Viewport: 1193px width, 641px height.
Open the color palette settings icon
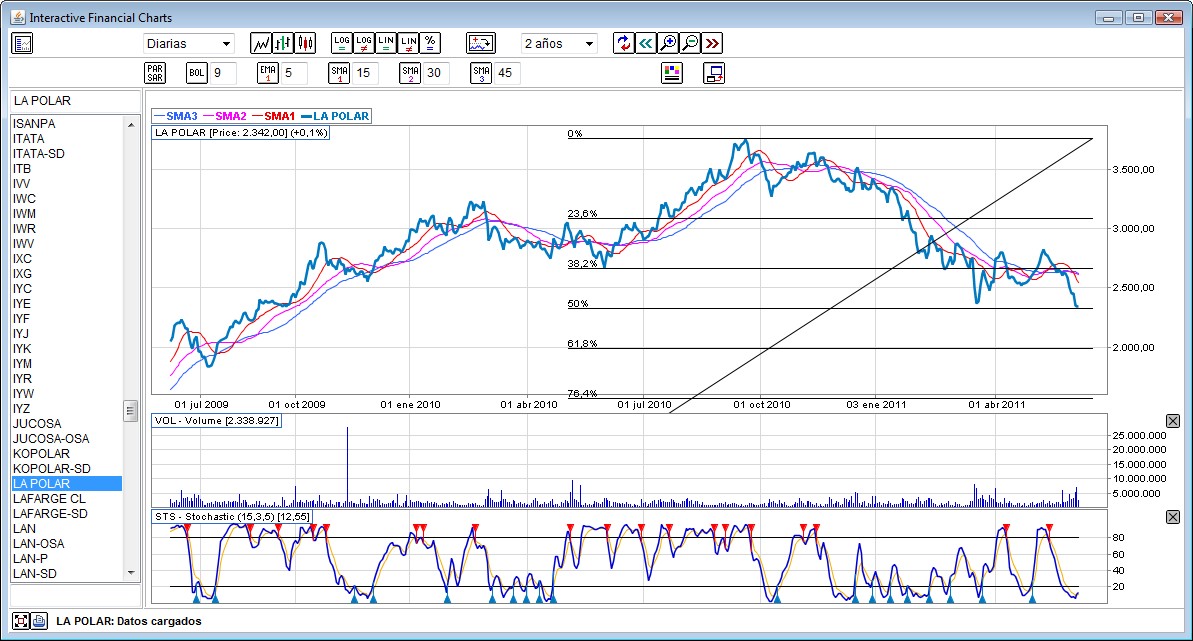[x=672, y=73]
